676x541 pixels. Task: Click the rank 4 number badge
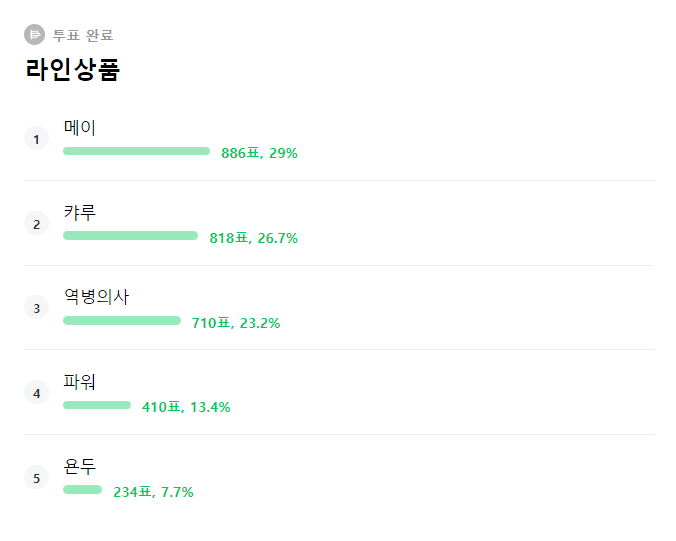pos(36,393)
